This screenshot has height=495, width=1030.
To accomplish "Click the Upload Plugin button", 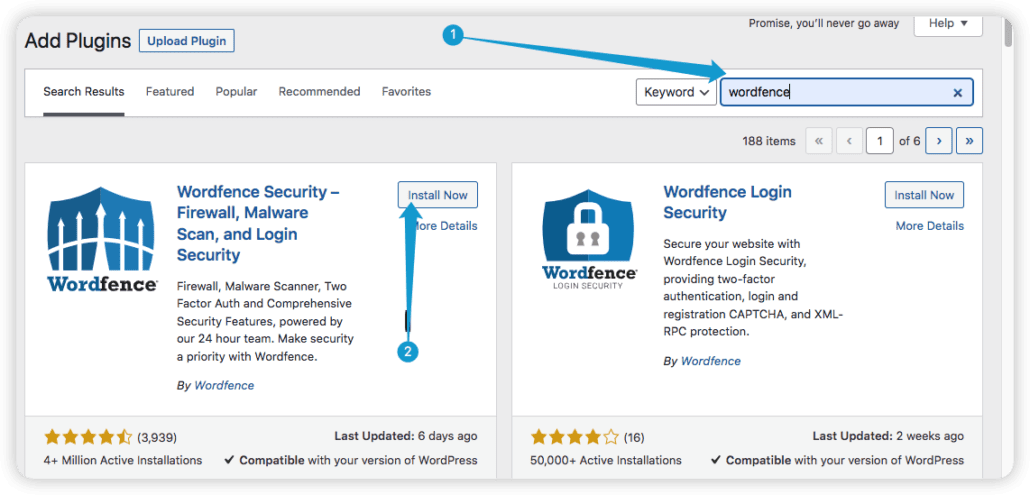I will tap(187, 41).
